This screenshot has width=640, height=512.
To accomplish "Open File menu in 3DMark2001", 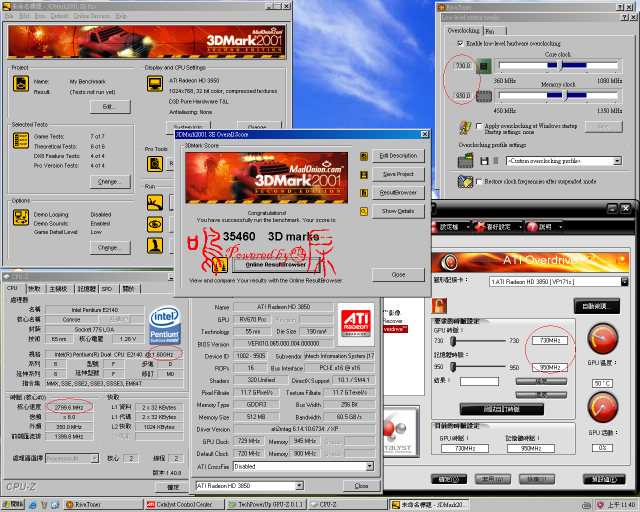I will (x=9, y=16).
